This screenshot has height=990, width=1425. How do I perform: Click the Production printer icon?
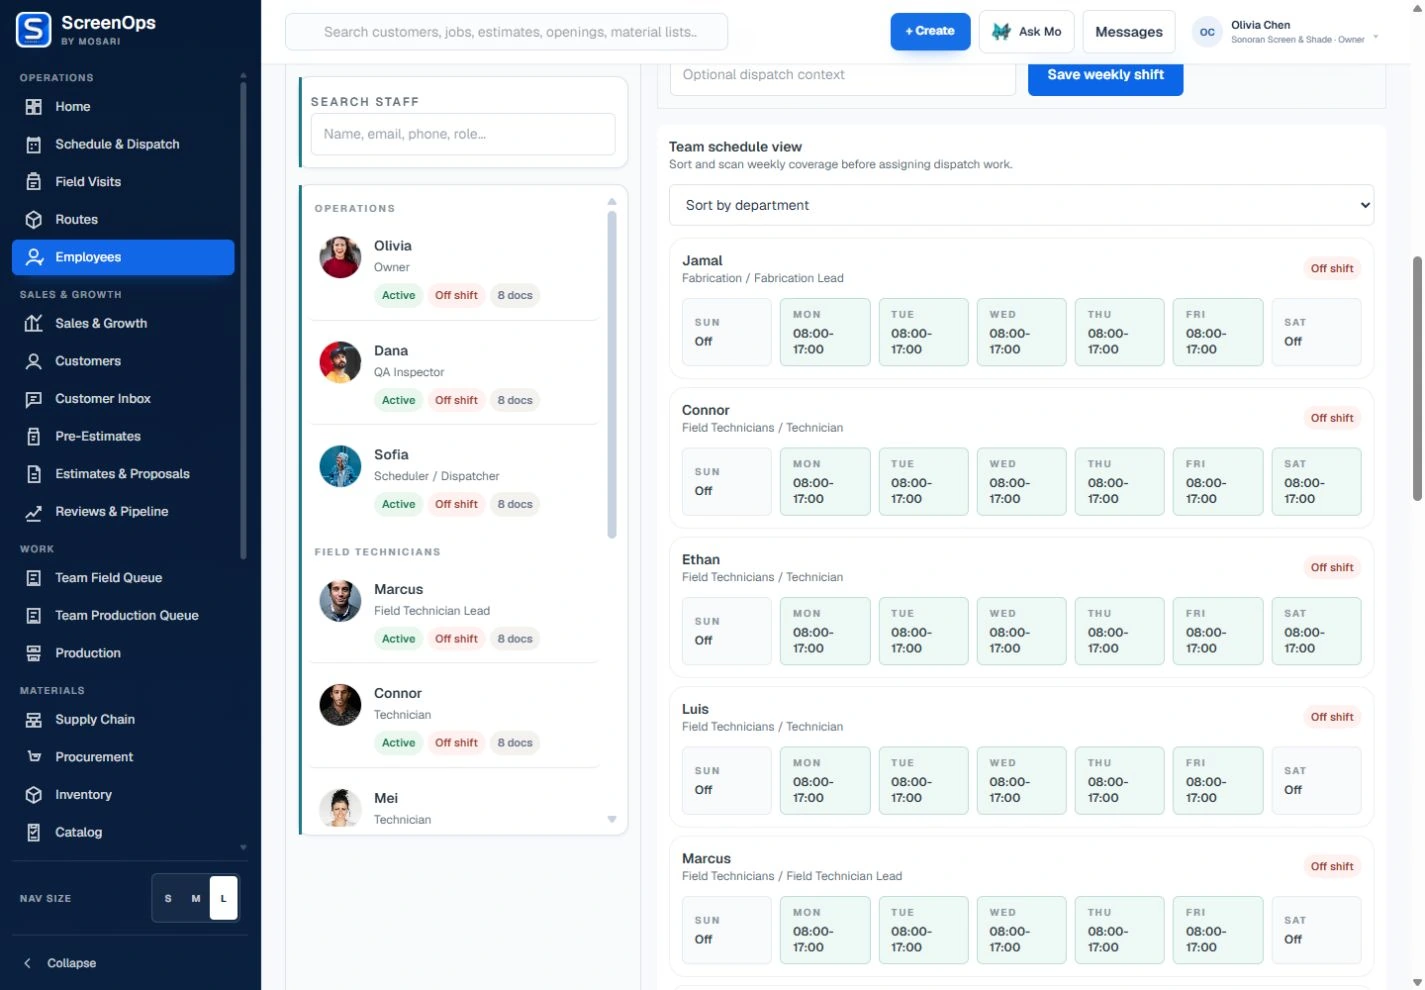pos(34,653)
